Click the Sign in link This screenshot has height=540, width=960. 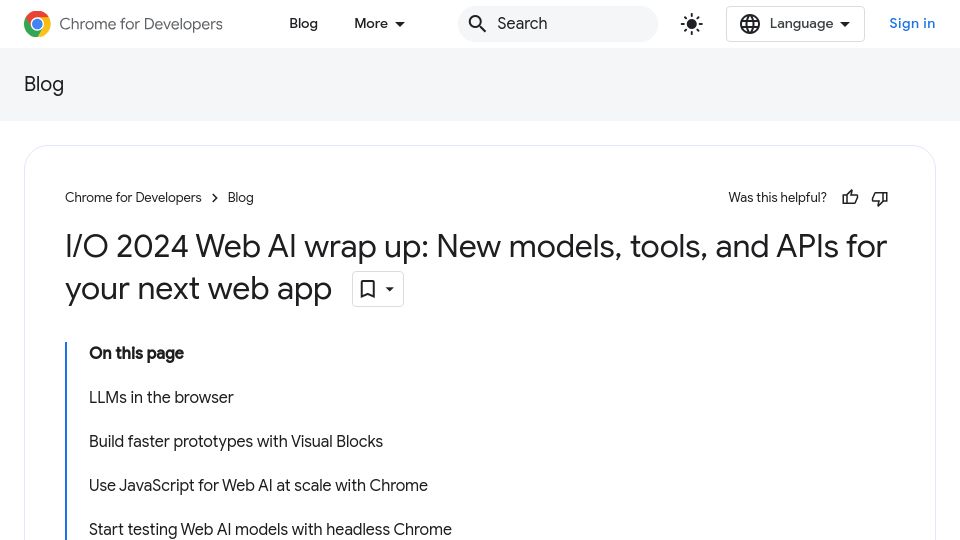click(912, 24)
